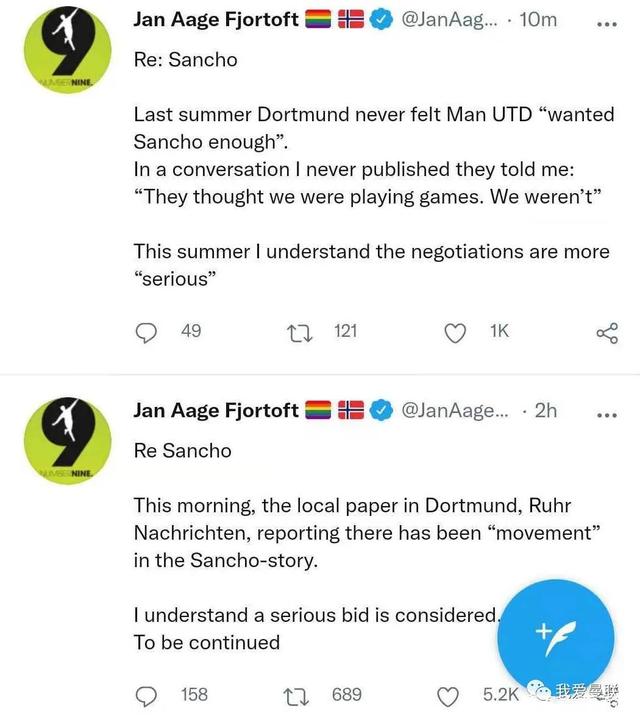The height and width of the screenshot is (720, 640).
Task: Open the 10m timestamp of the top tweet
Action: 540,20
